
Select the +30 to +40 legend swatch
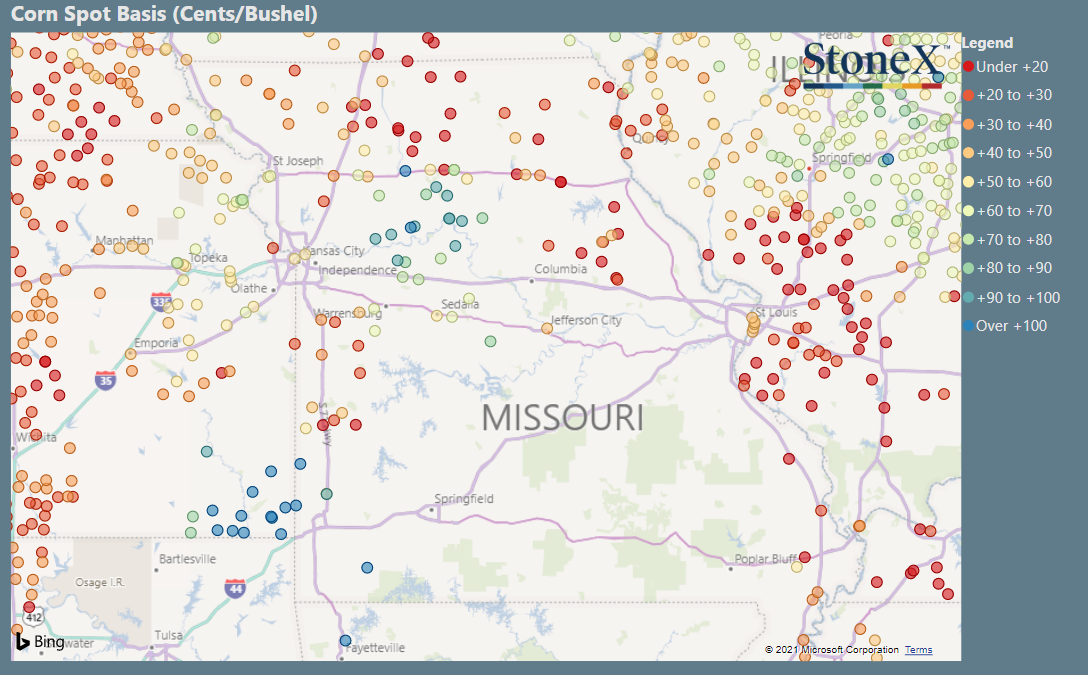tap(969, 125)
